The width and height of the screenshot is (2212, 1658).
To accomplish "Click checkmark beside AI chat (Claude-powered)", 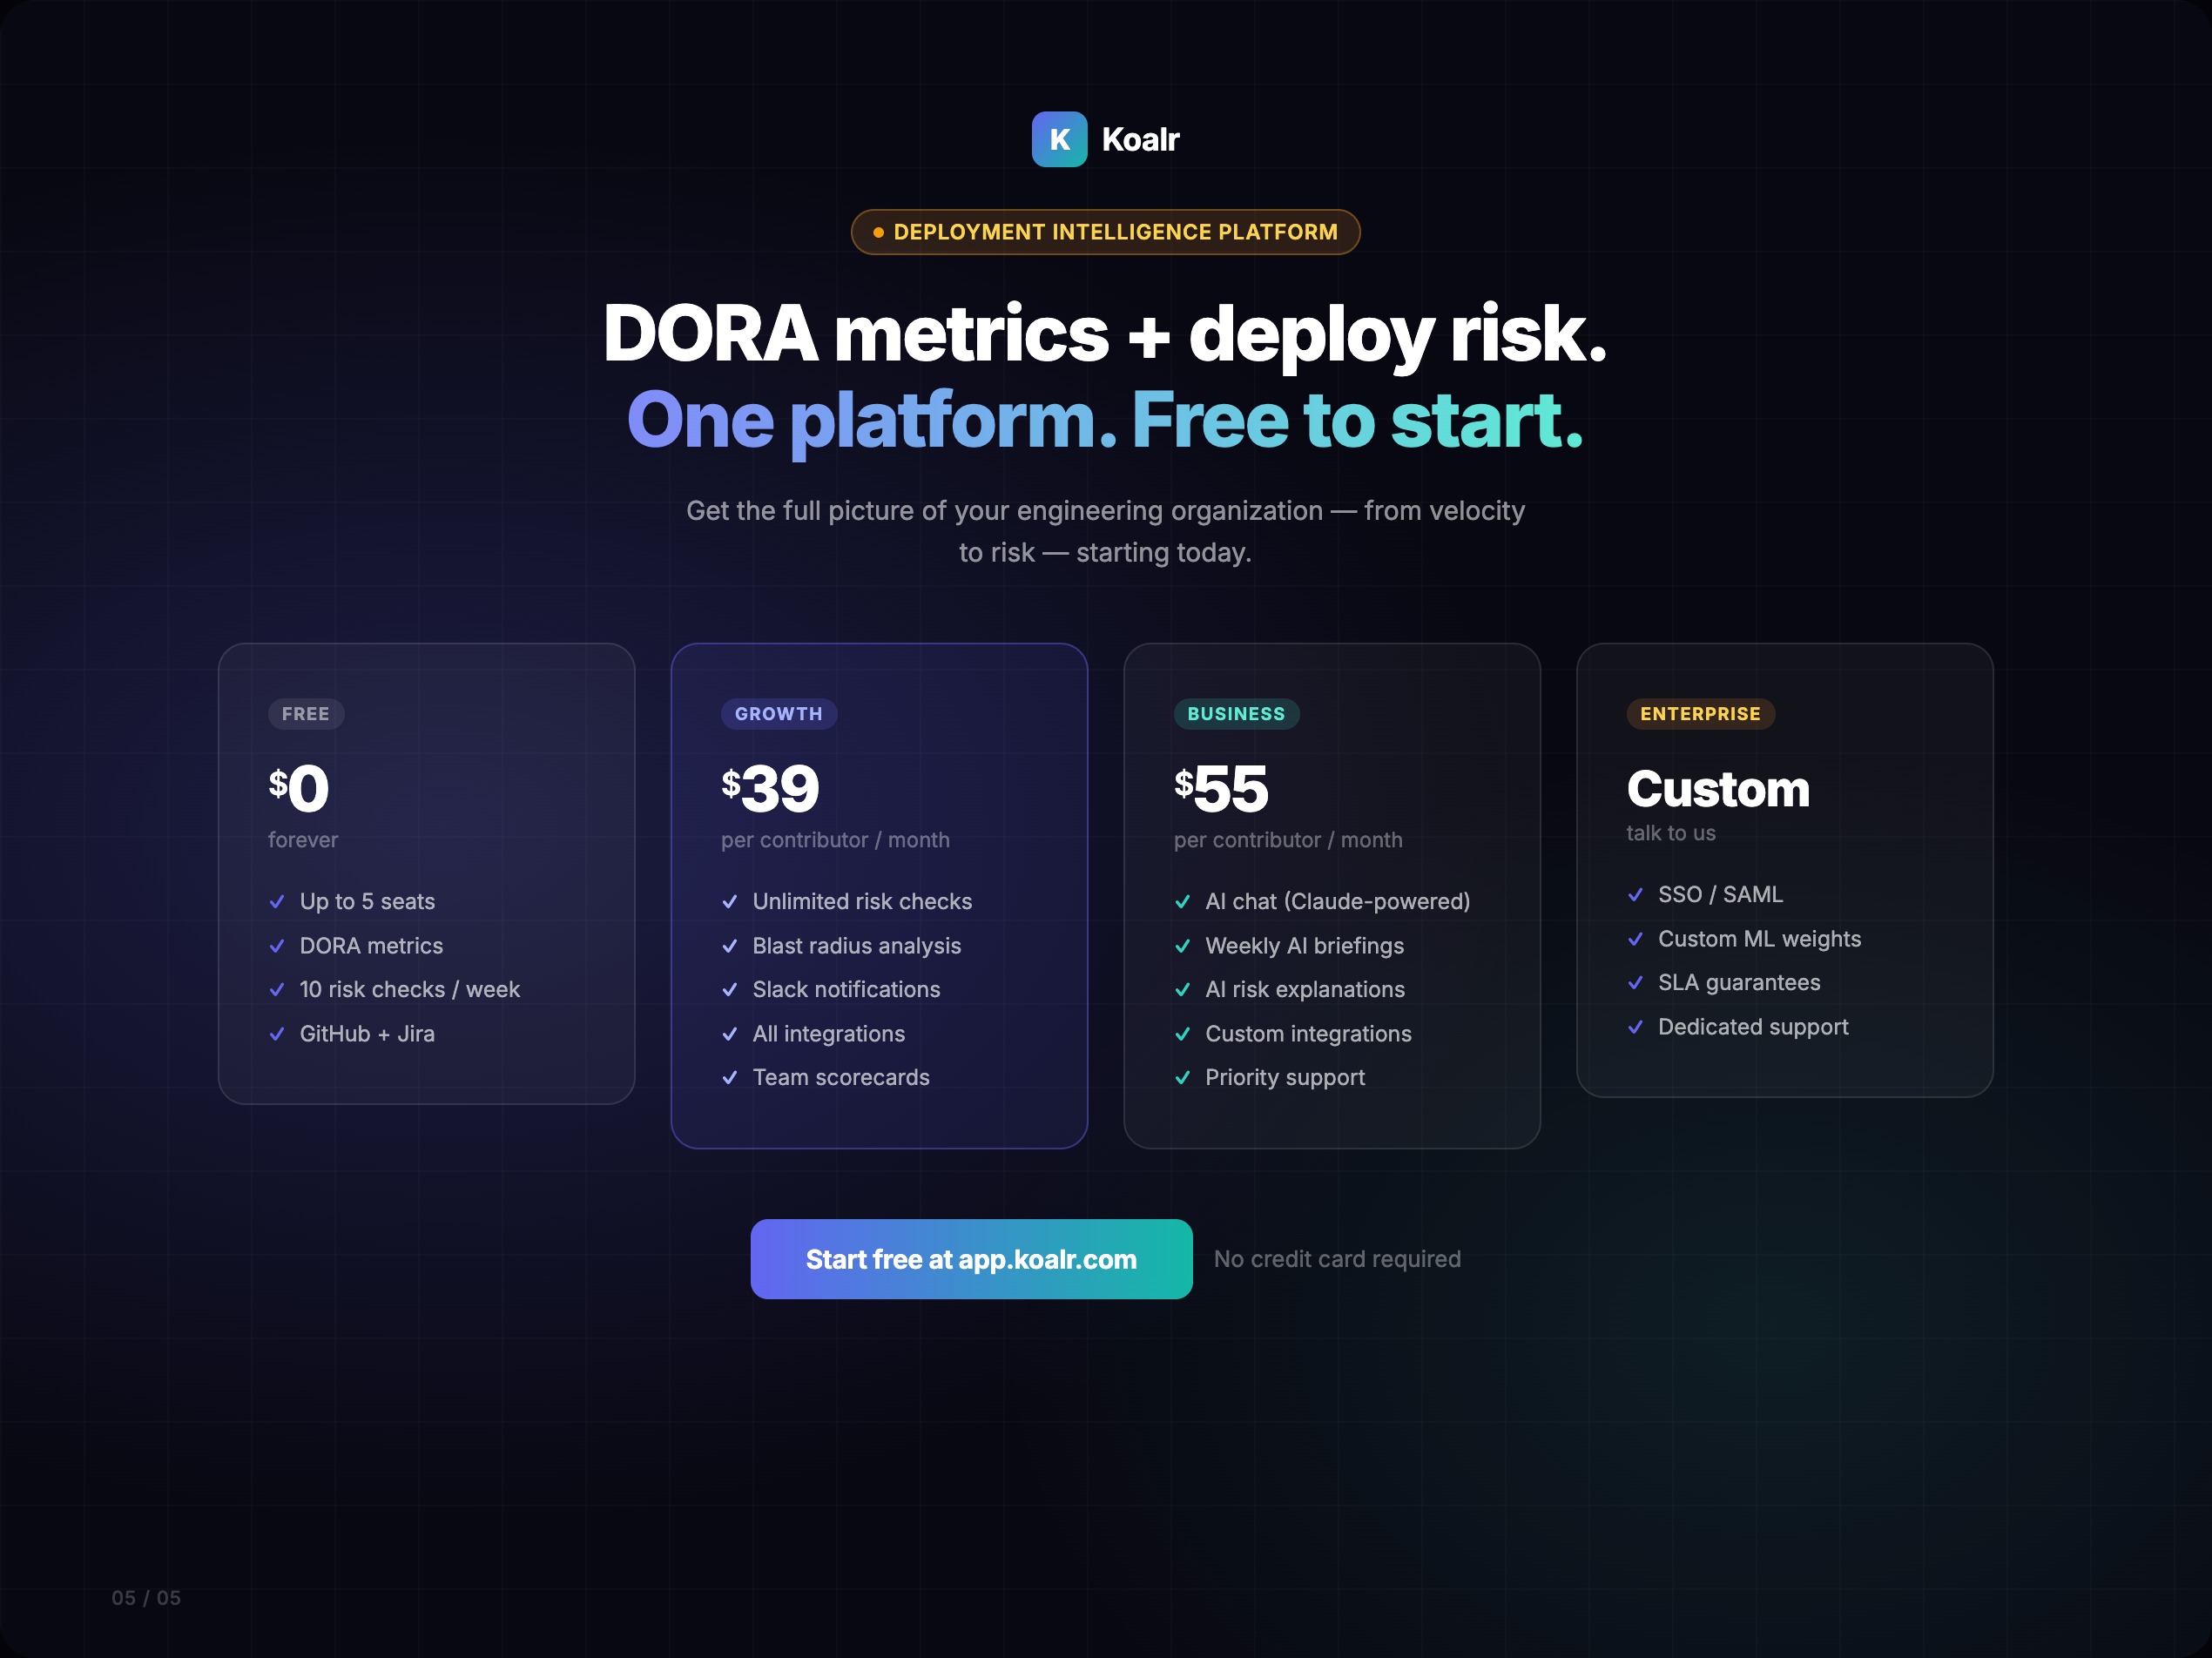I will tap(1182, 901).
